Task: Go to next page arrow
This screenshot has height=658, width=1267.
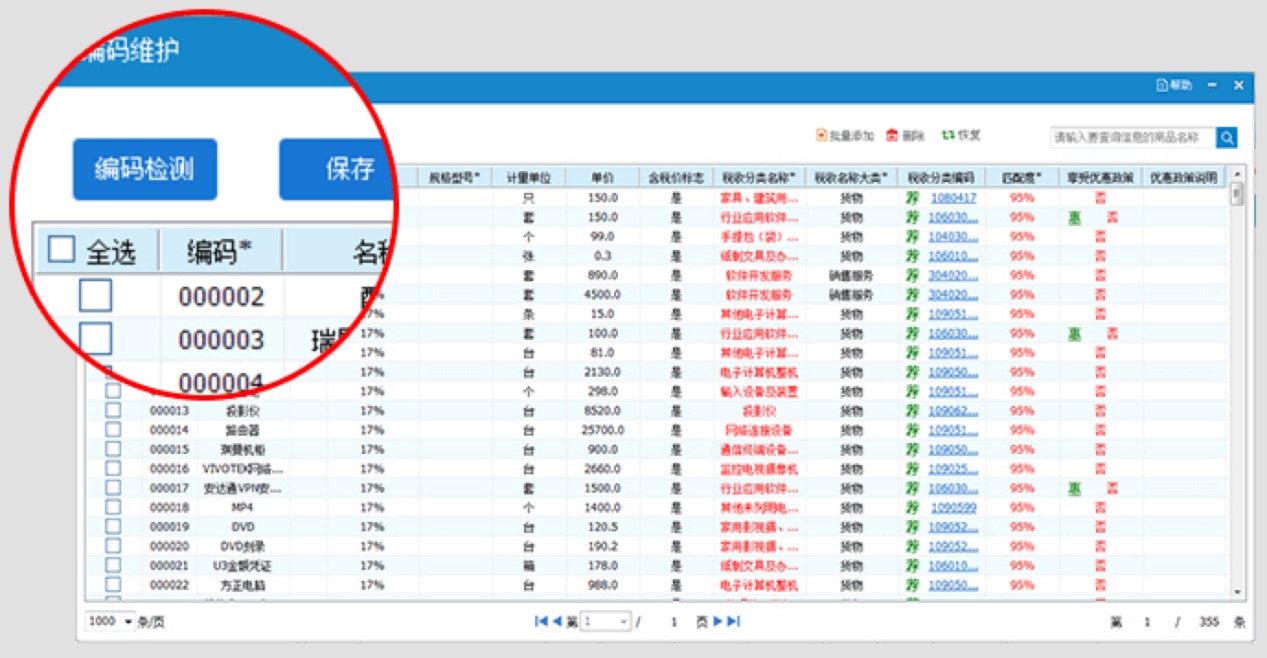Action: (717, 621)
